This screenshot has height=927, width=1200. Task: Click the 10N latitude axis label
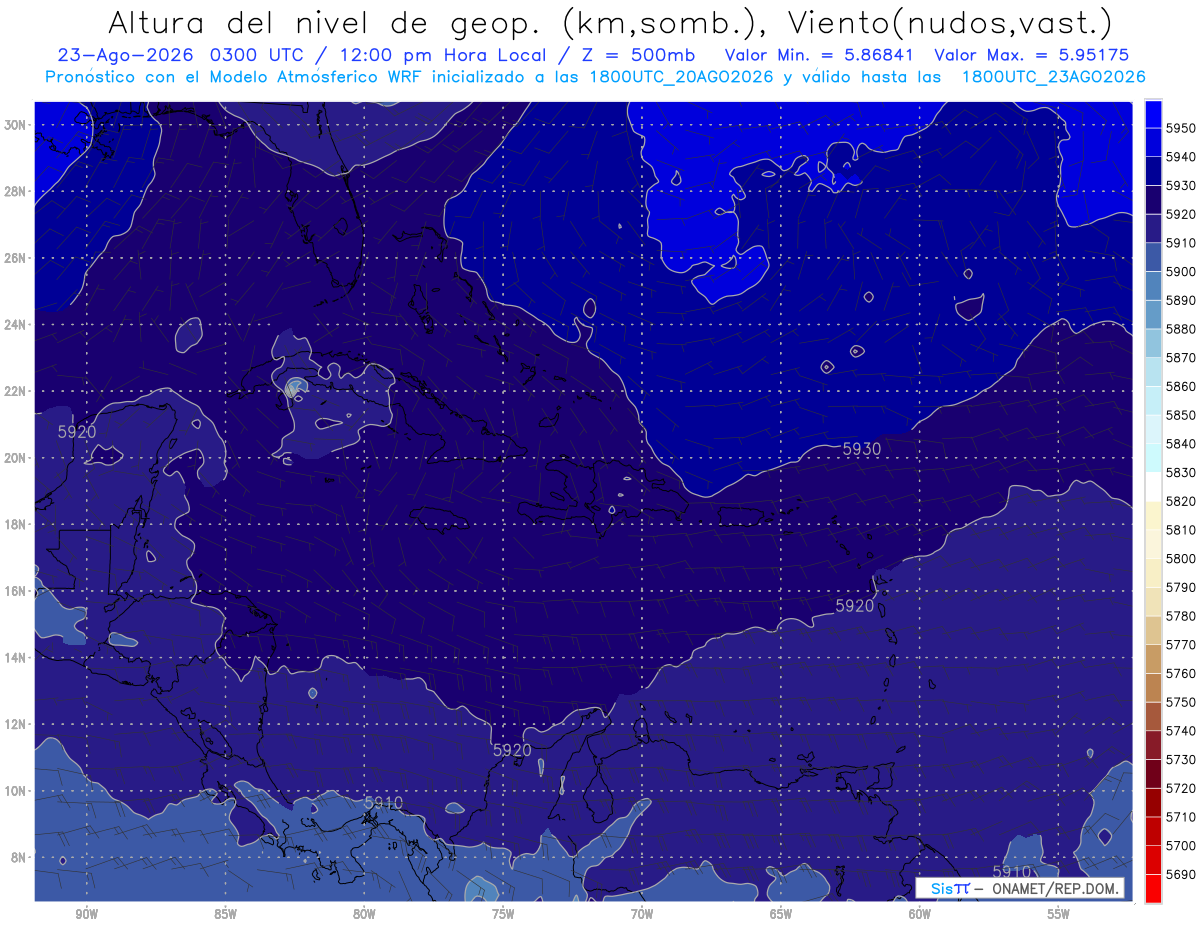pos(15,791)
